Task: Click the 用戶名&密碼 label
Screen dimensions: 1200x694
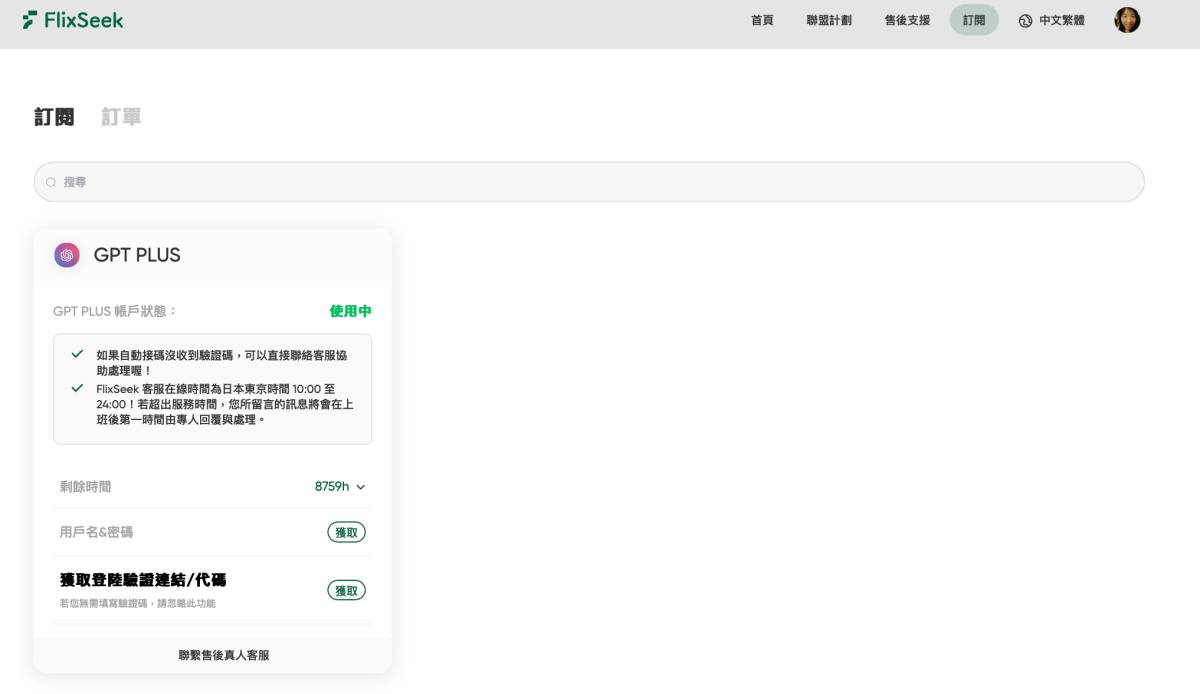Action: click(96, 532)
